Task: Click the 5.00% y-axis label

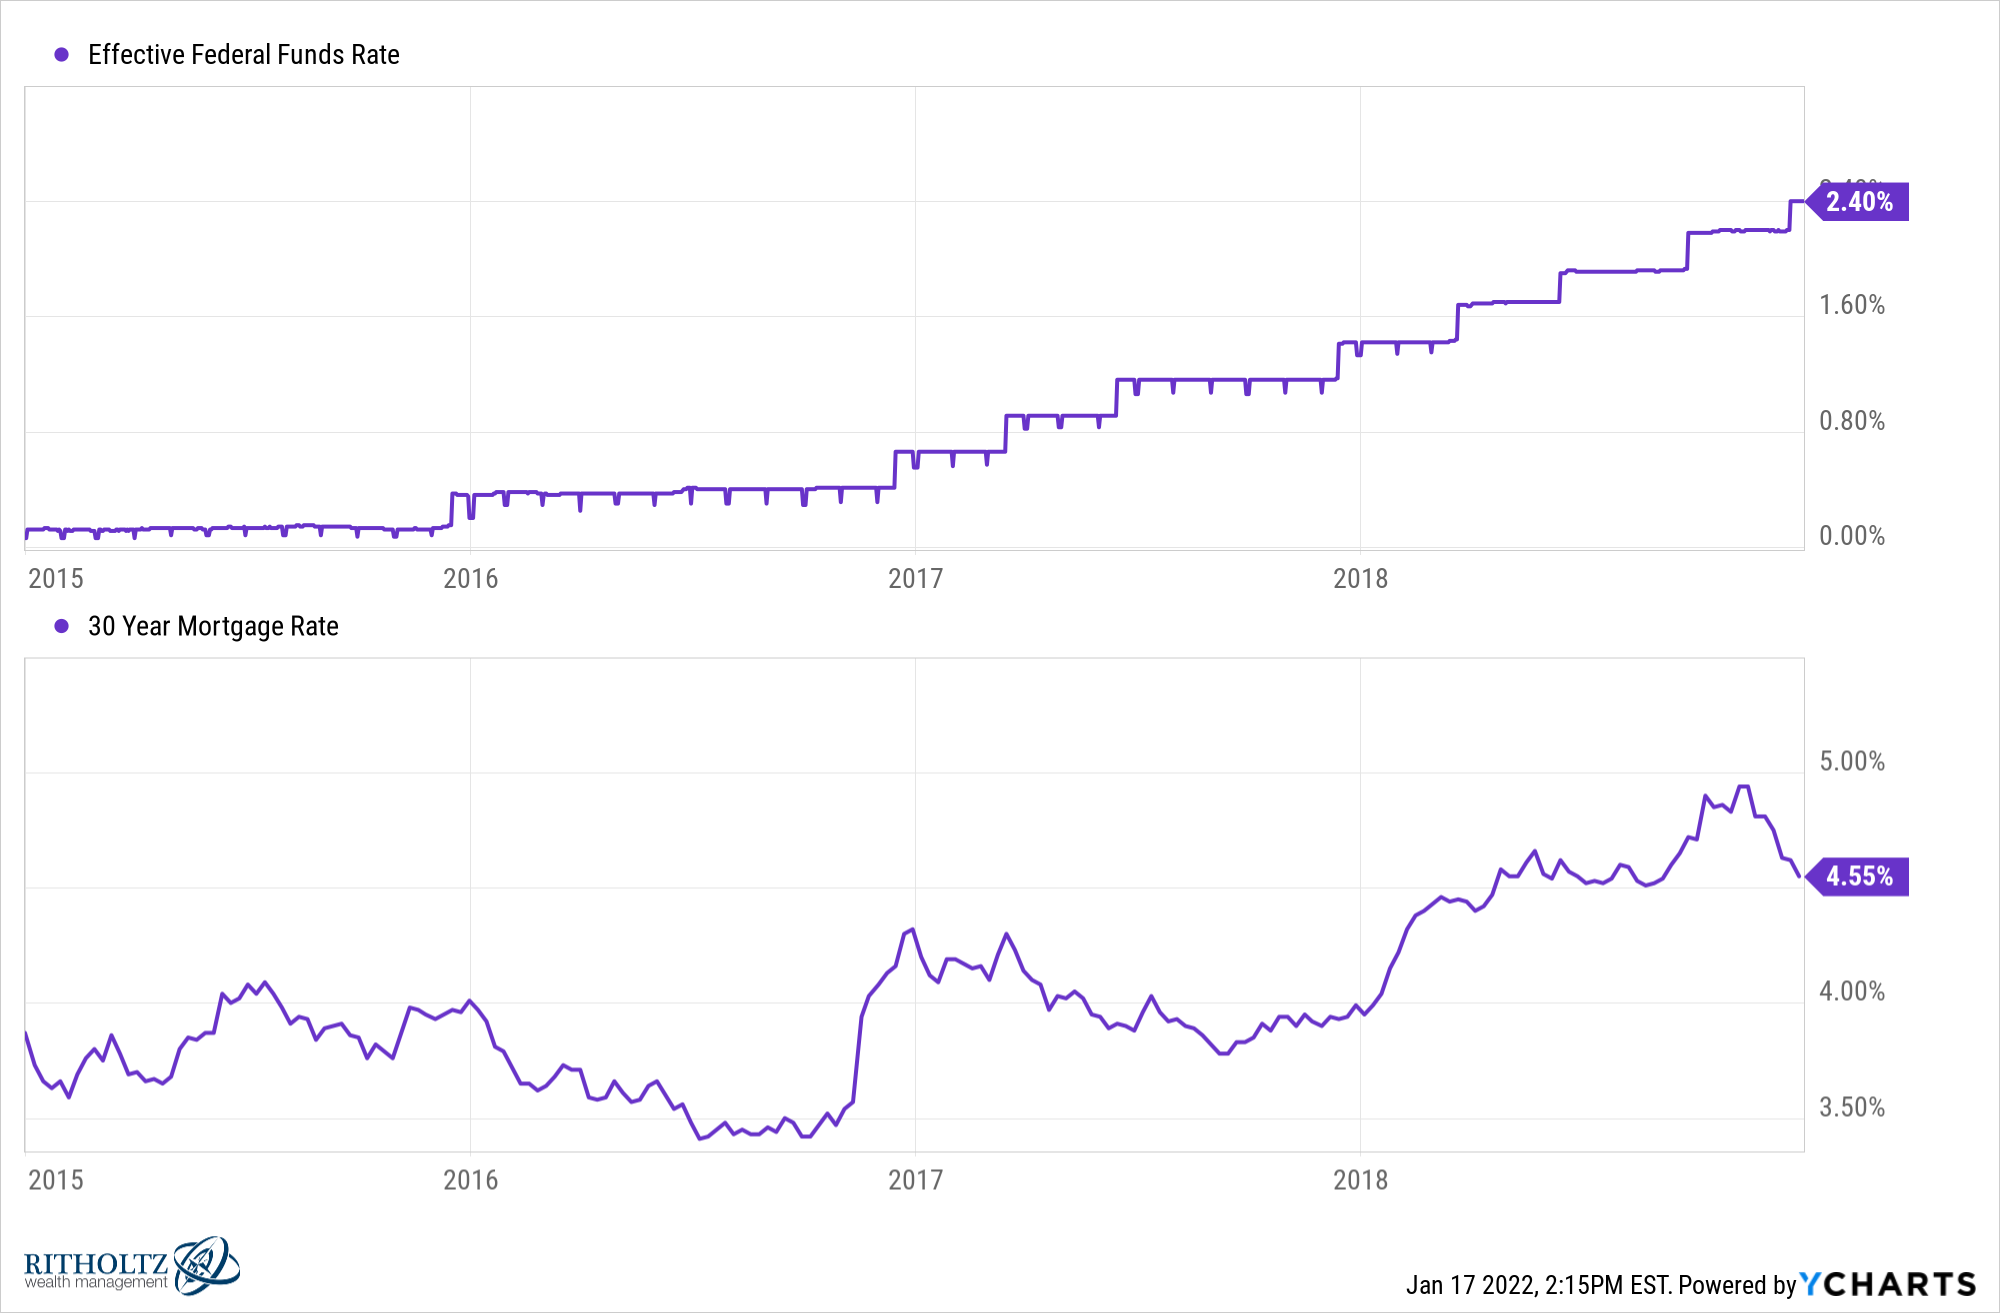Action: click(x=1852, y=762)
